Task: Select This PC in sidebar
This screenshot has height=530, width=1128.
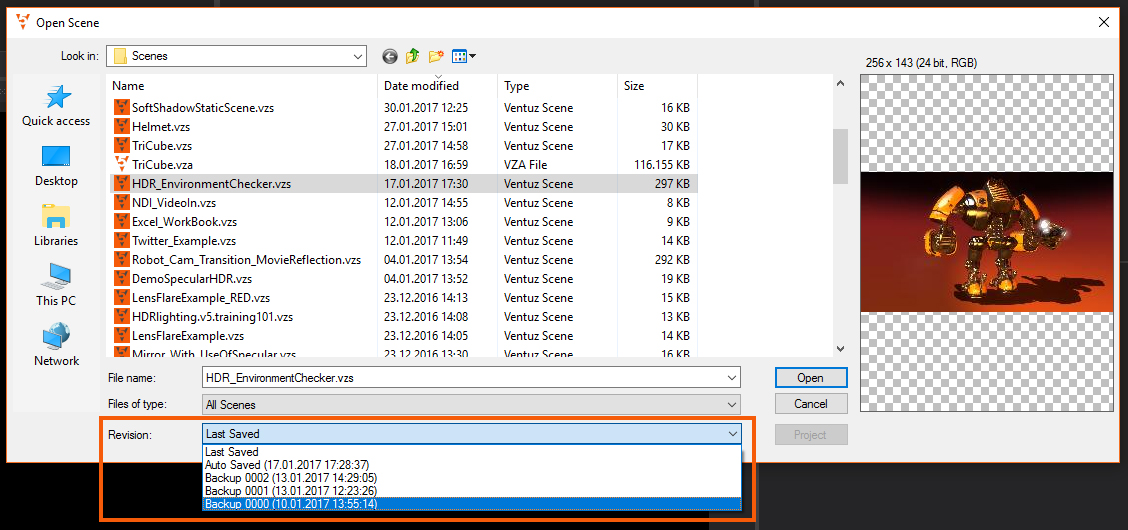Action: (56, 285)
